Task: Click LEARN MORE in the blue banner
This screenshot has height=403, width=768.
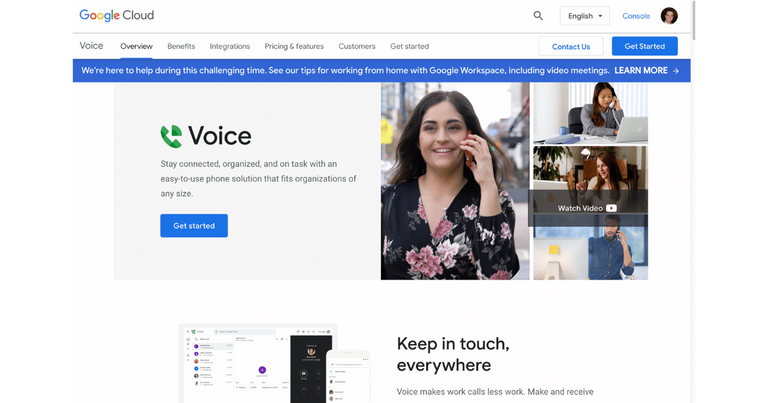Action: (641, 71)
